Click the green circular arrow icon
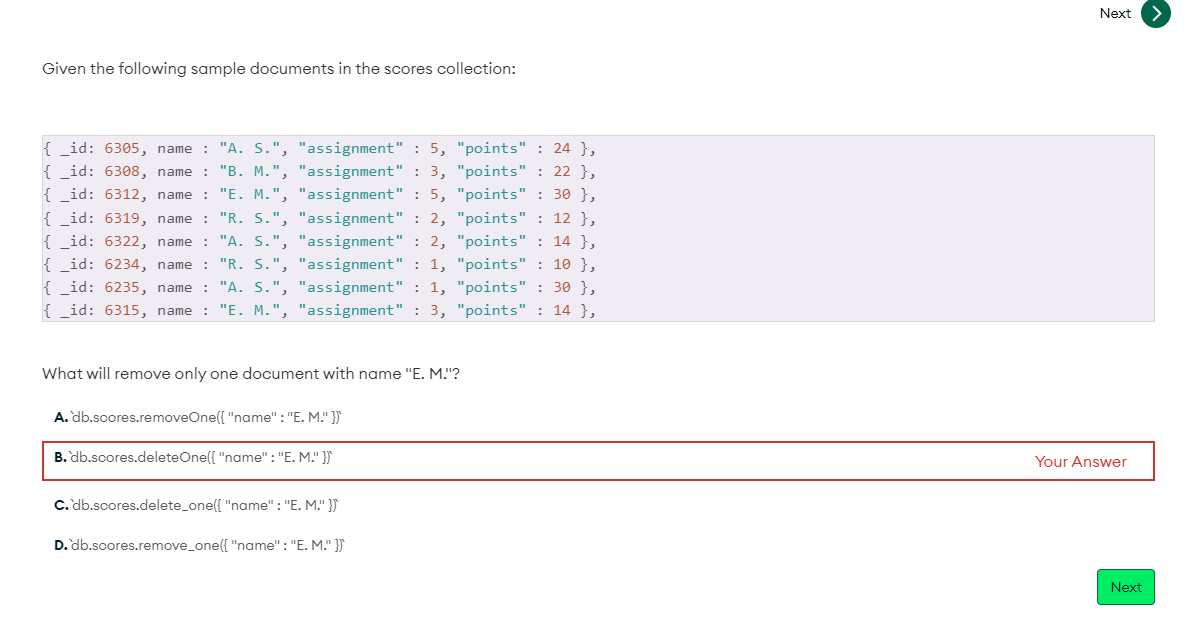Viewport: 1191px width, 628px height. [x=1155, y=13]
